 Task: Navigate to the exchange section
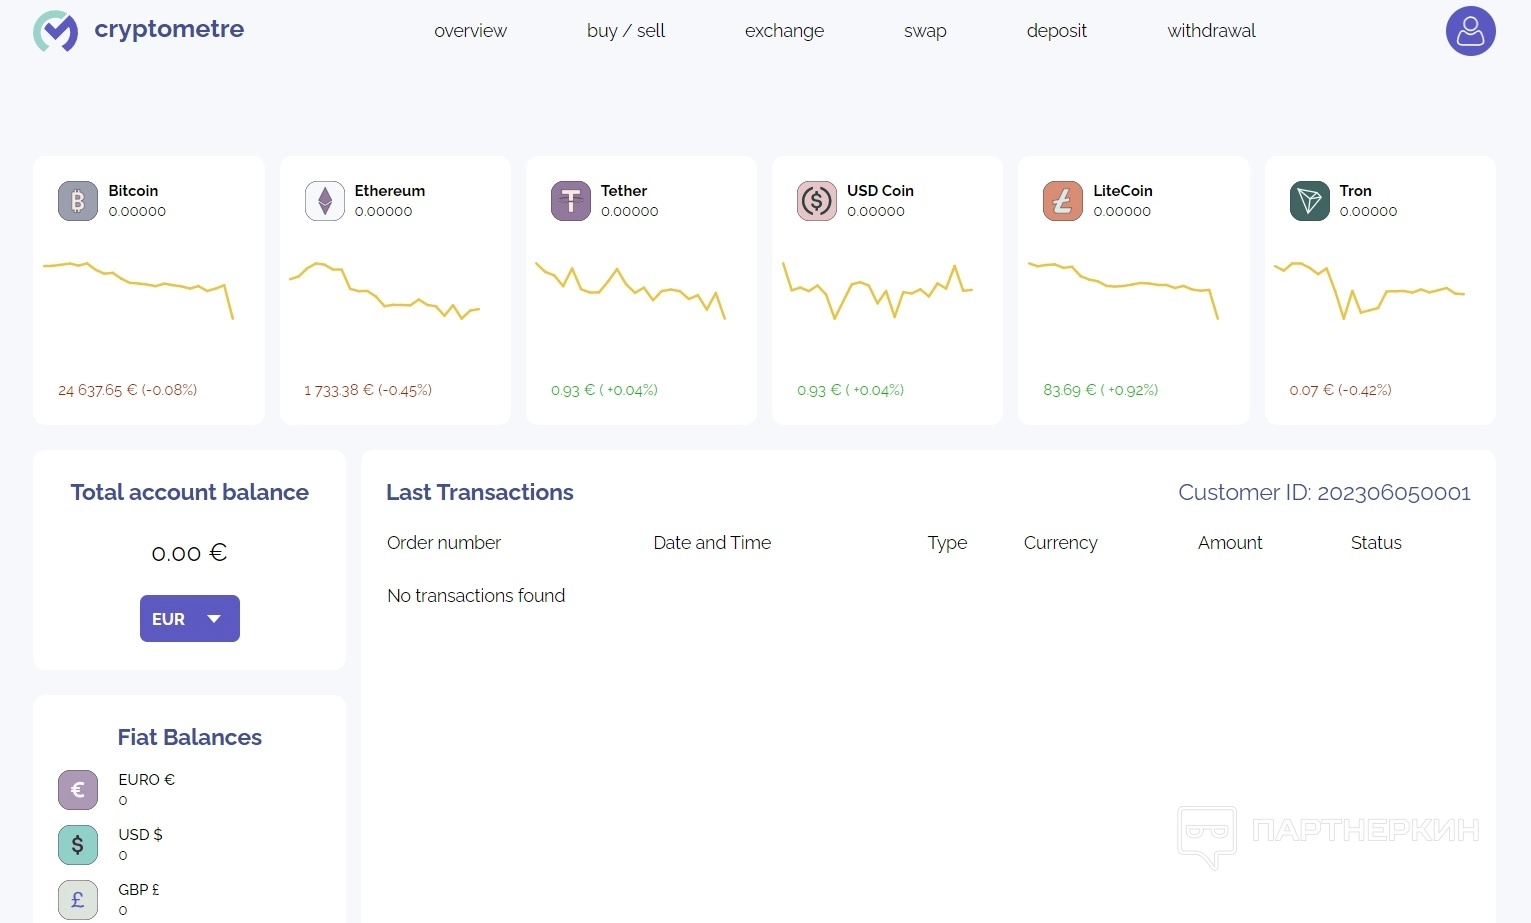pos(784,31)
